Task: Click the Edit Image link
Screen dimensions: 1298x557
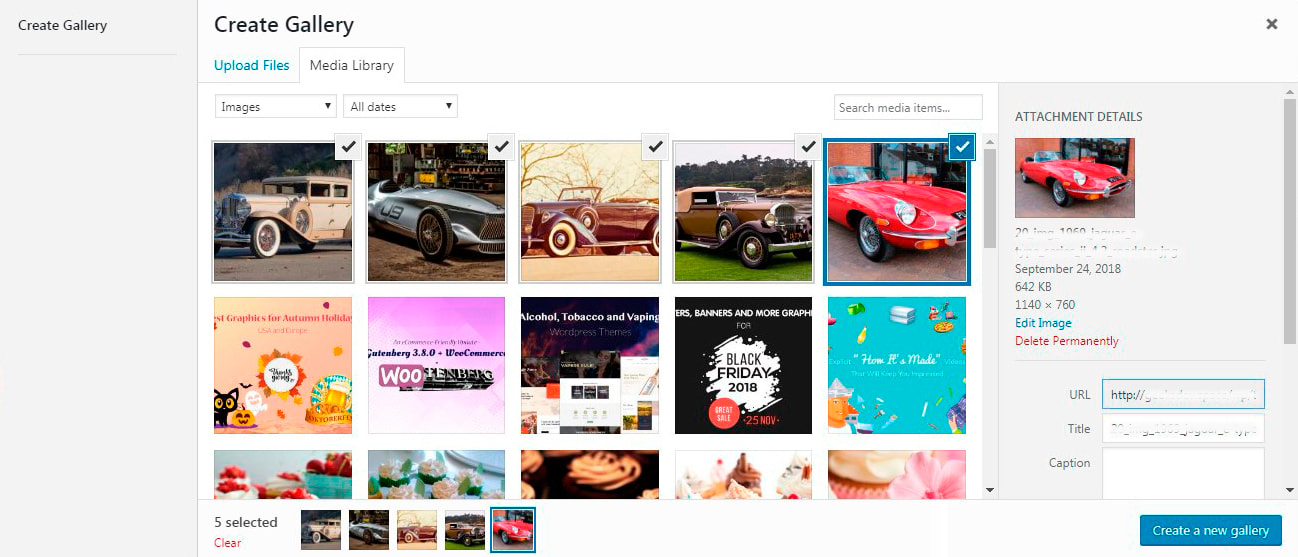Action: tap(1043, 323)
